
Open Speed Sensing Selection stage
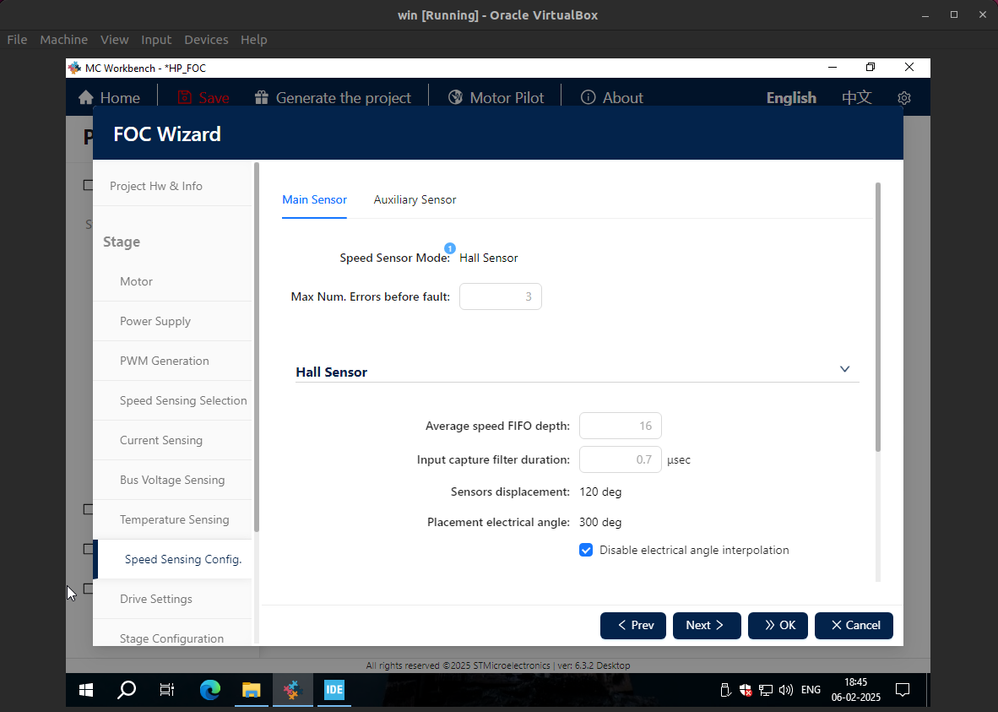pos(172,400)
